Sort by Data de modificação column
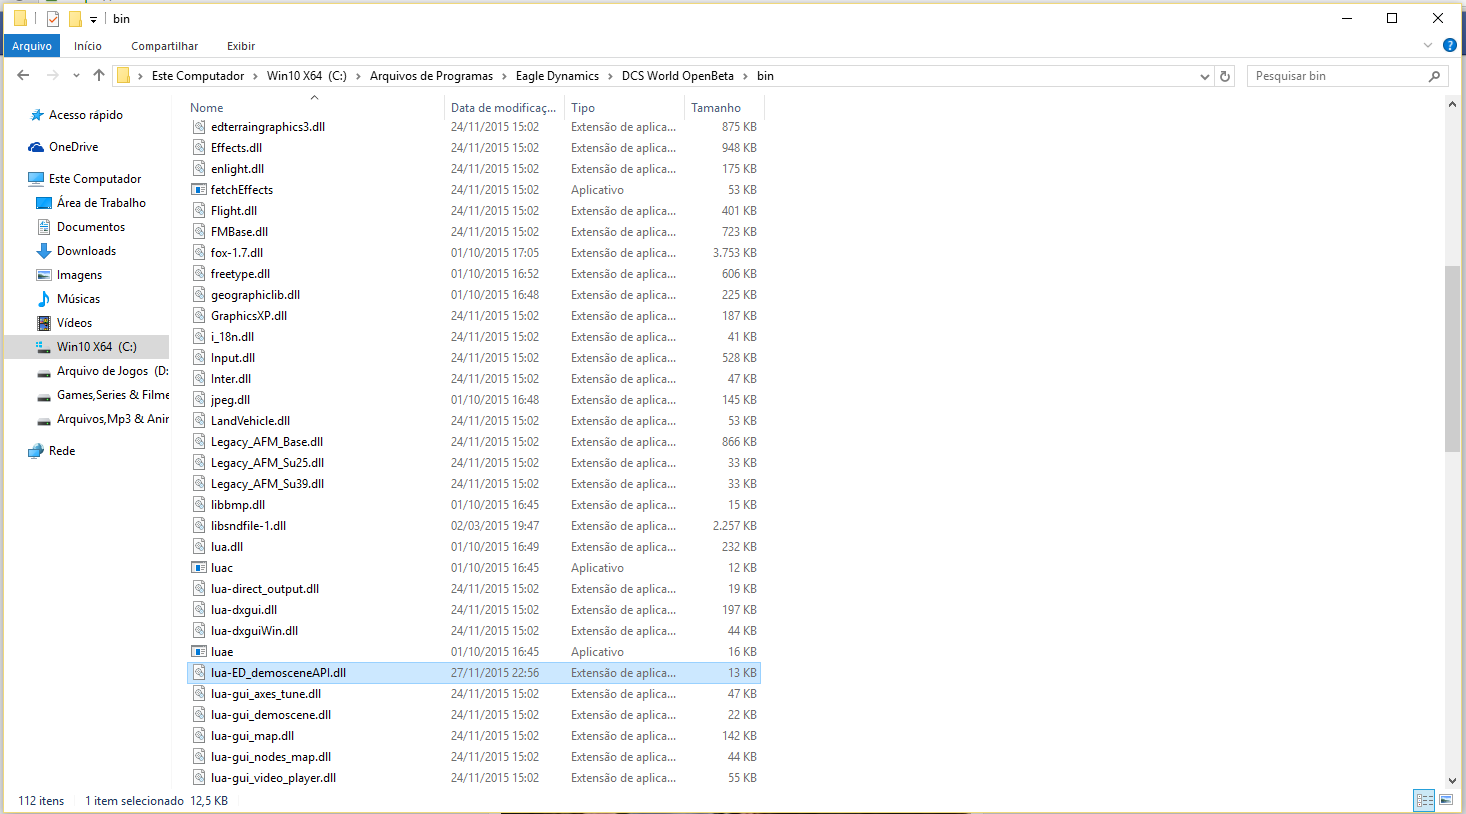Image resolution: width=1466 pixels, height=814 pixels. point(503,107)
